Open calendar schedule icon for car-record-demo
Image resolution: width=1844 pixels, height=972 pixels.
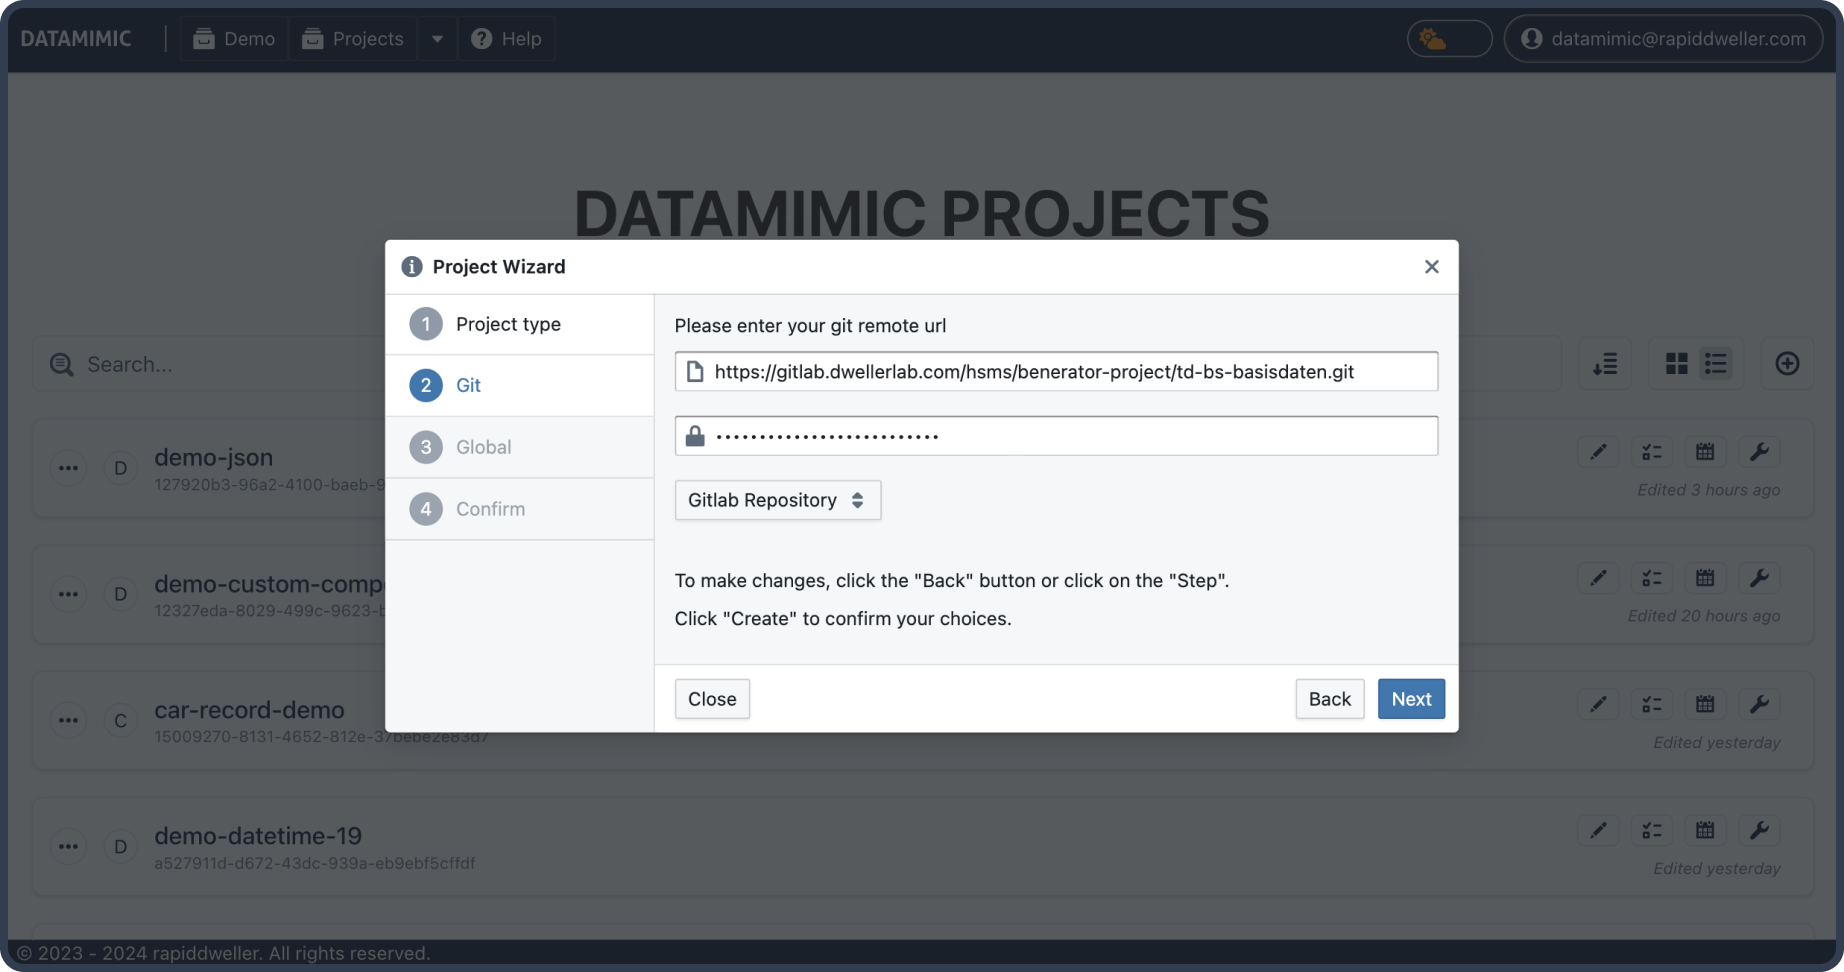click(1705, 704)
